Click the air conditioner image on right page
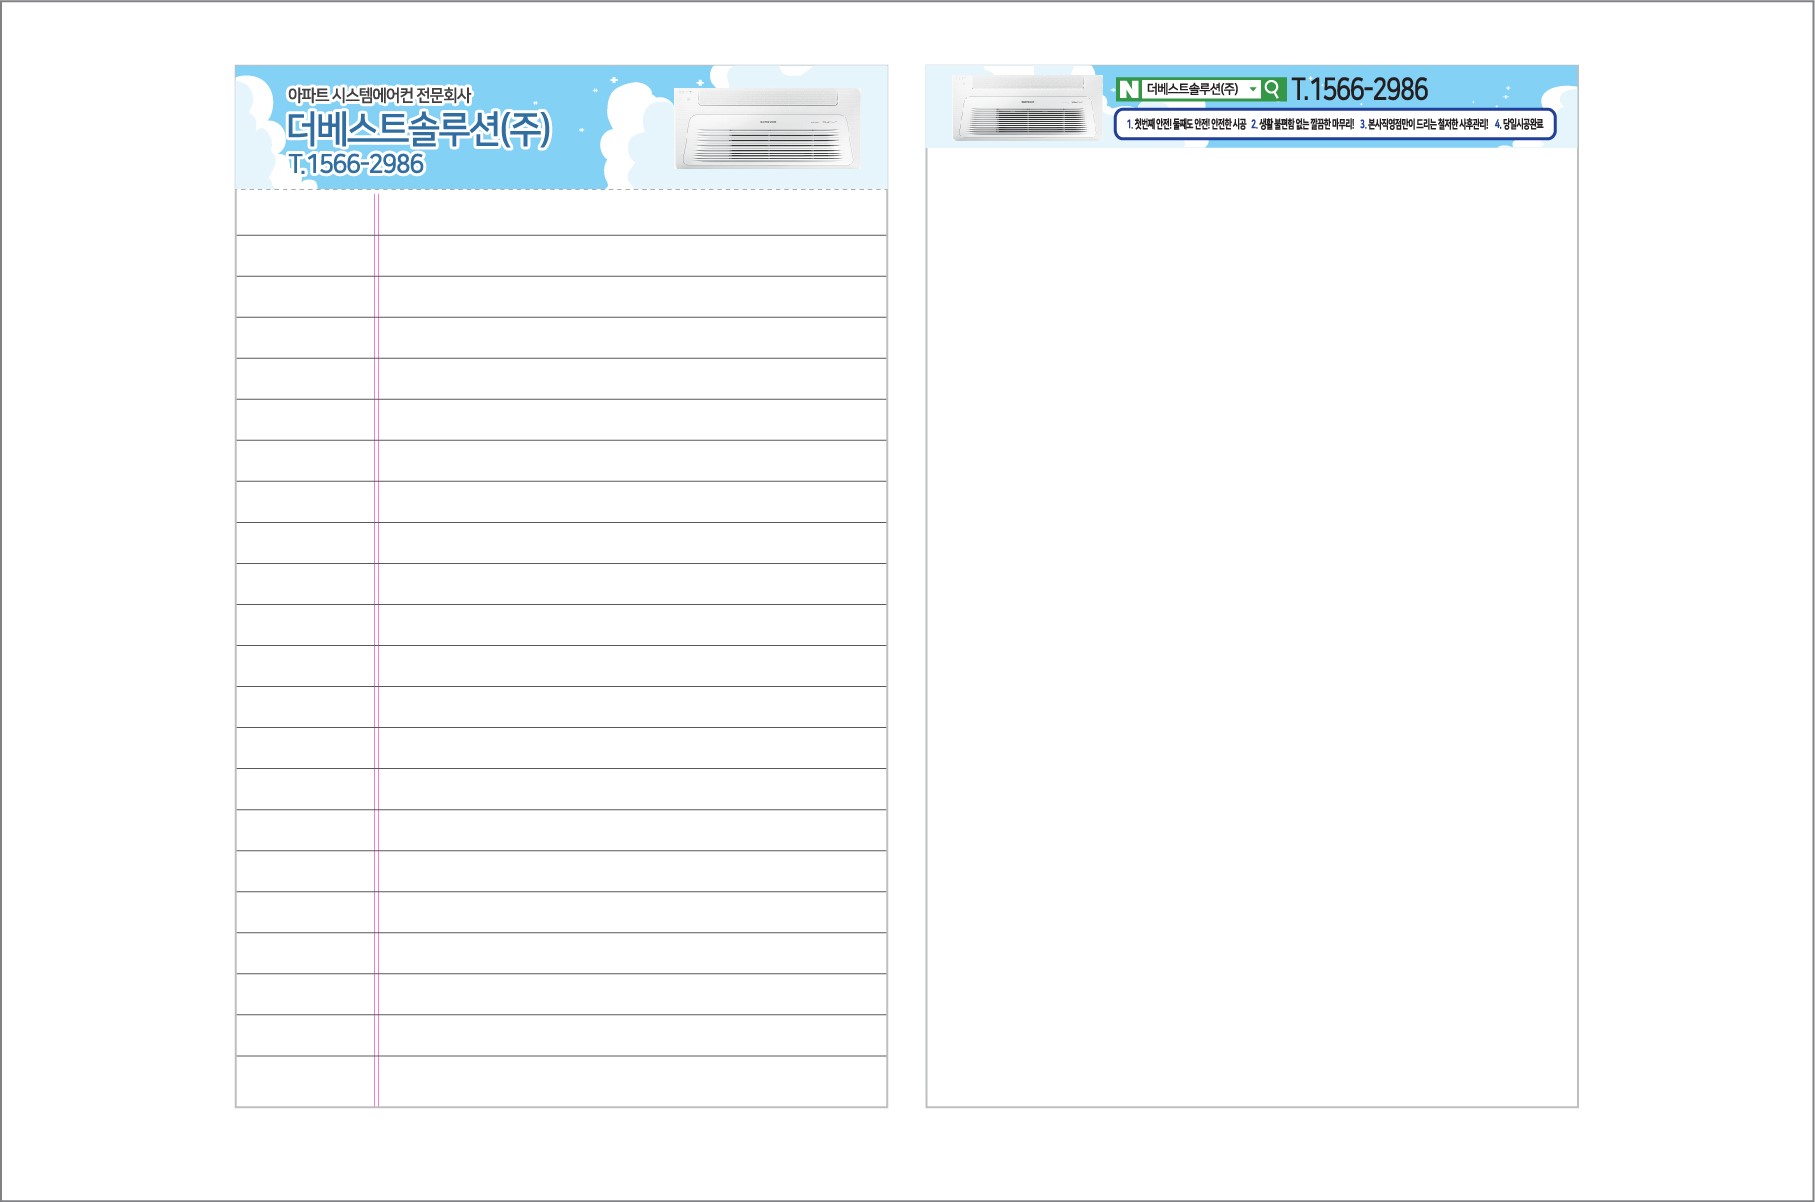Screen dimensions: 1815x1202 (1025, 110)
